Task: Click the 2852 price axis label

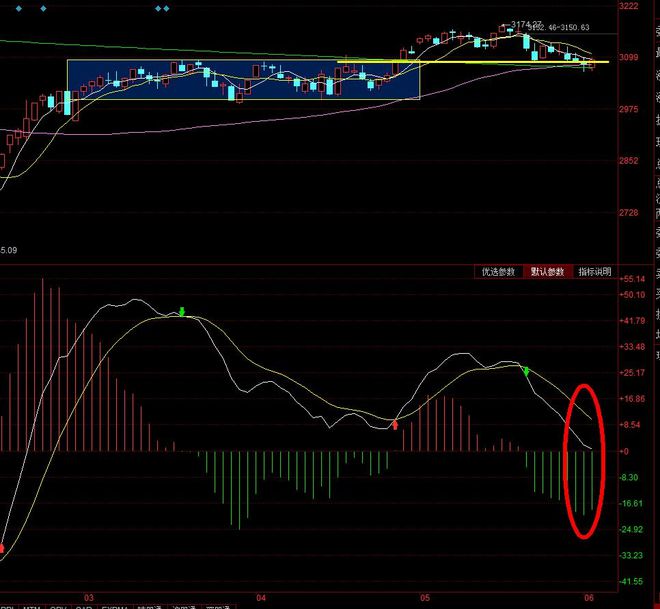Action: coord(628,161)
